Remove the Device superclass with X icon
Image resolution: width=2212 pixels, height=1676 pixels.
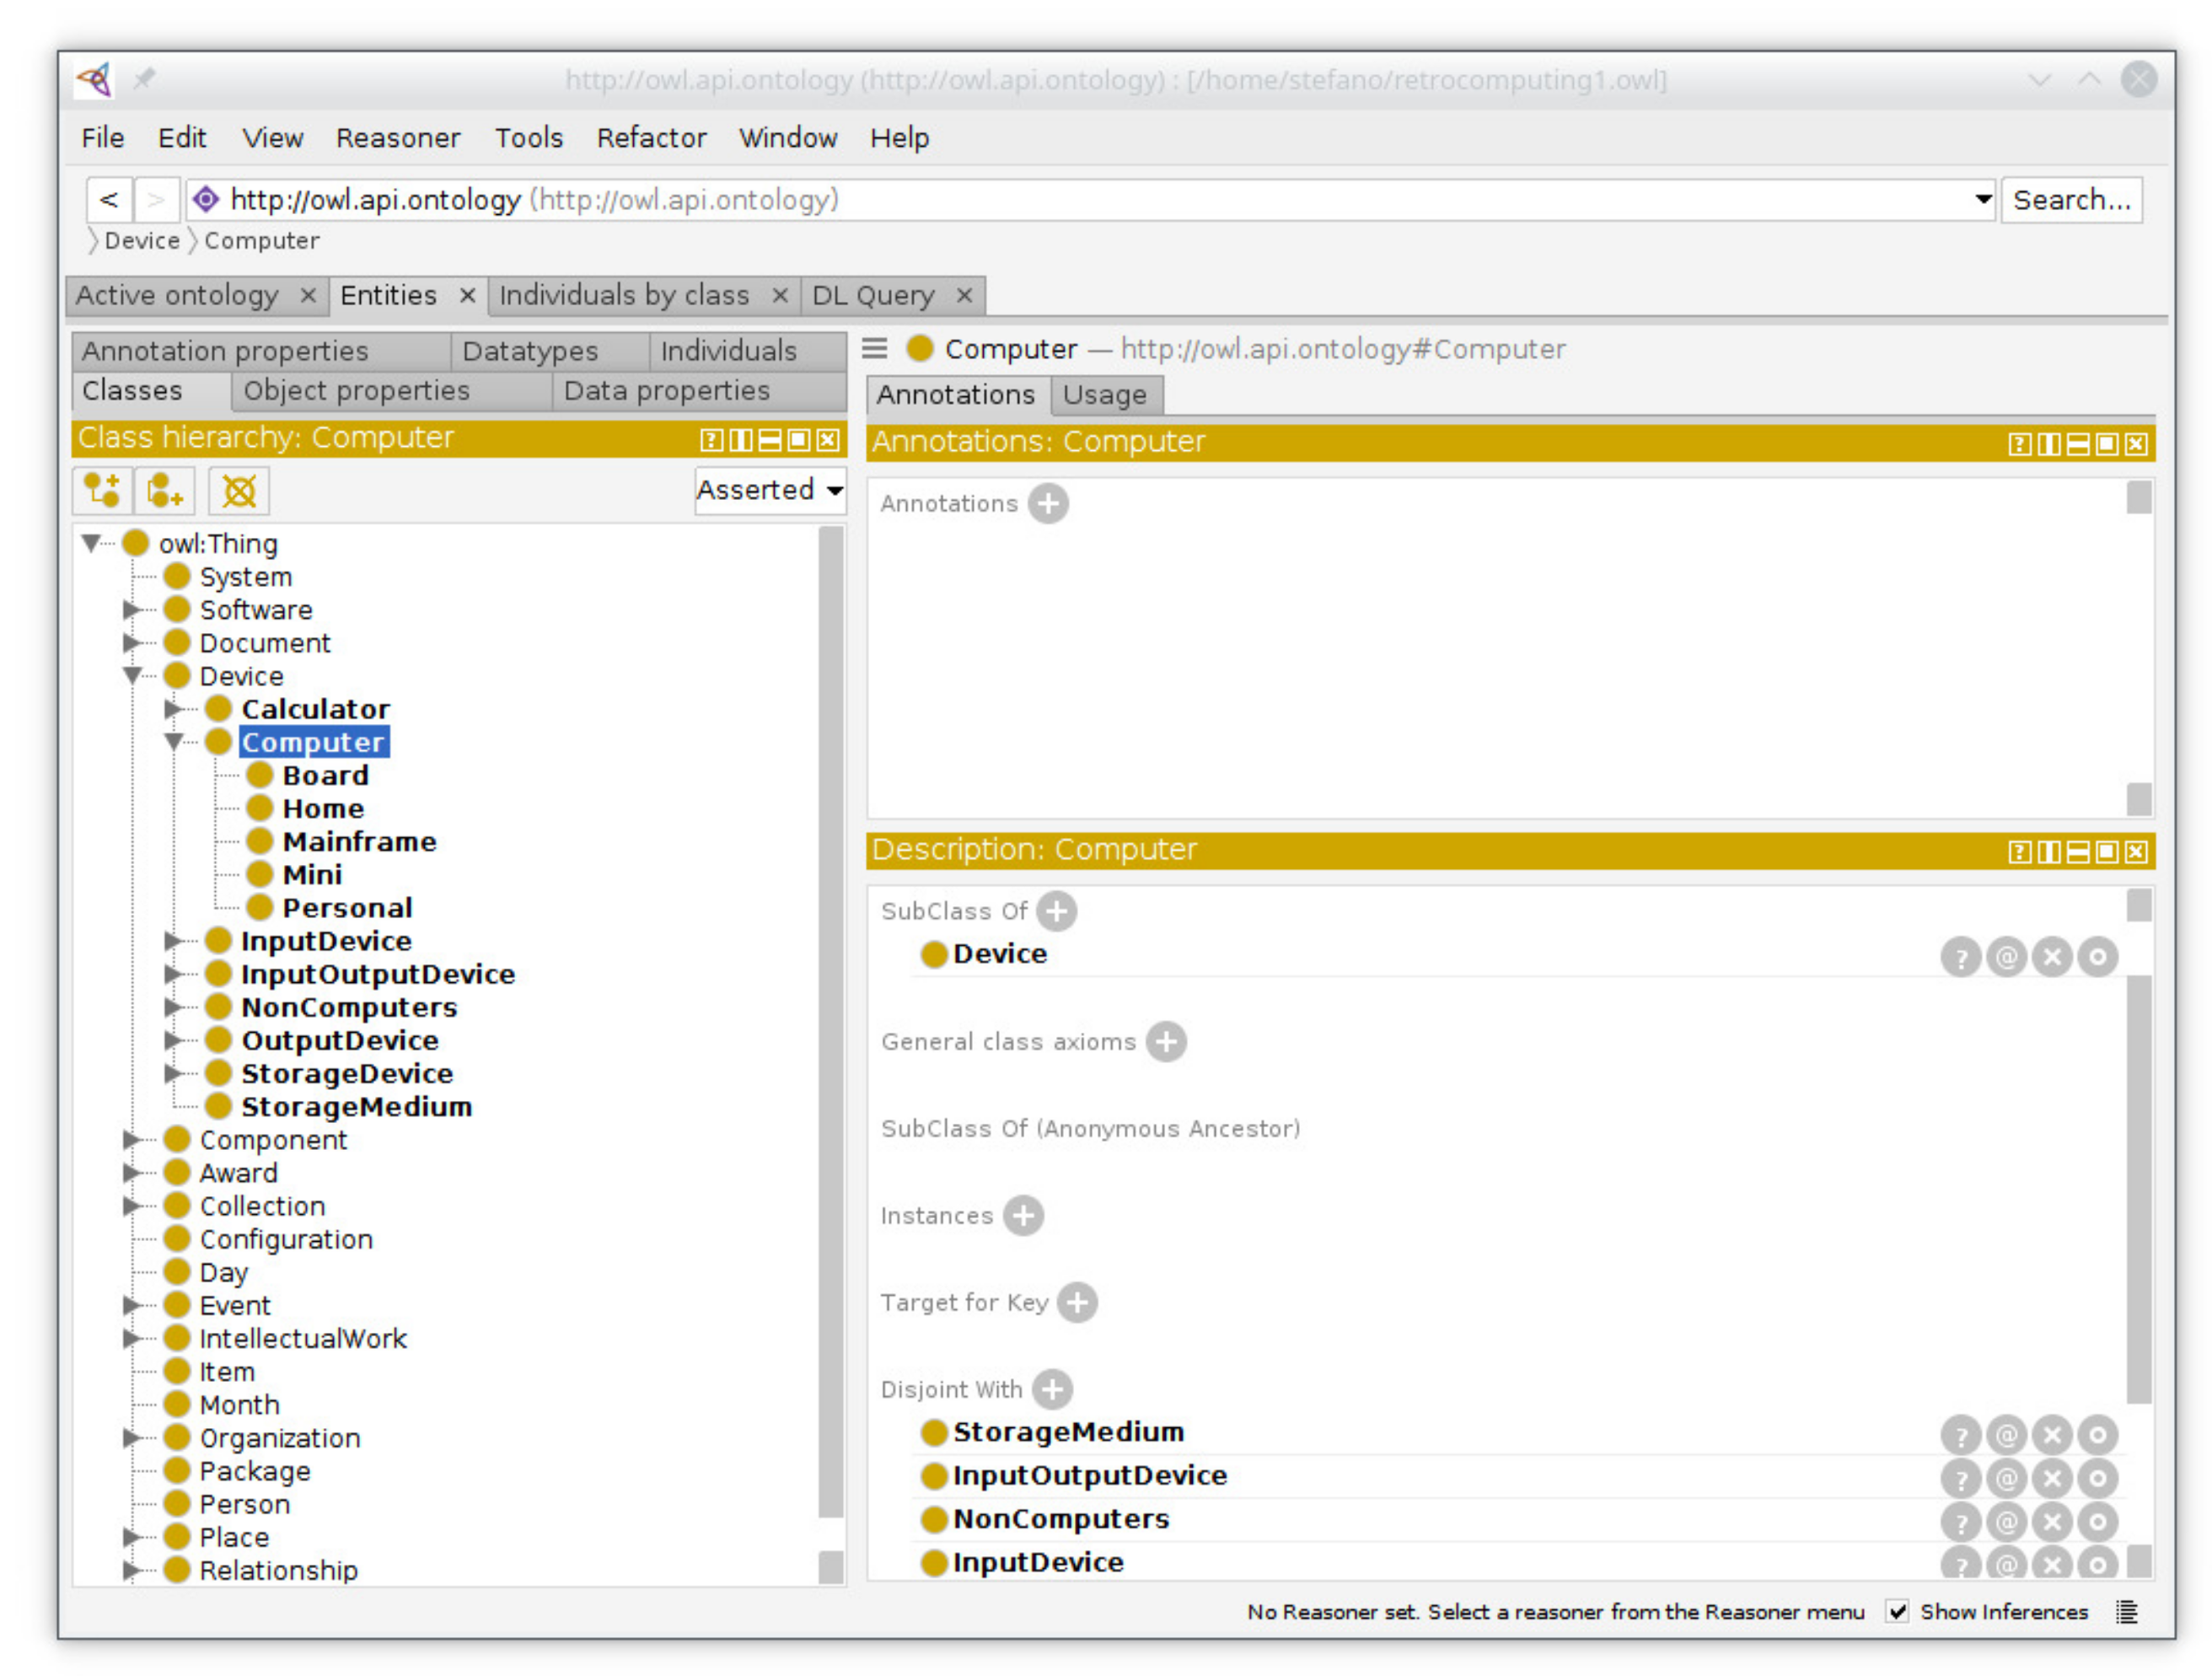(2052, 957)
